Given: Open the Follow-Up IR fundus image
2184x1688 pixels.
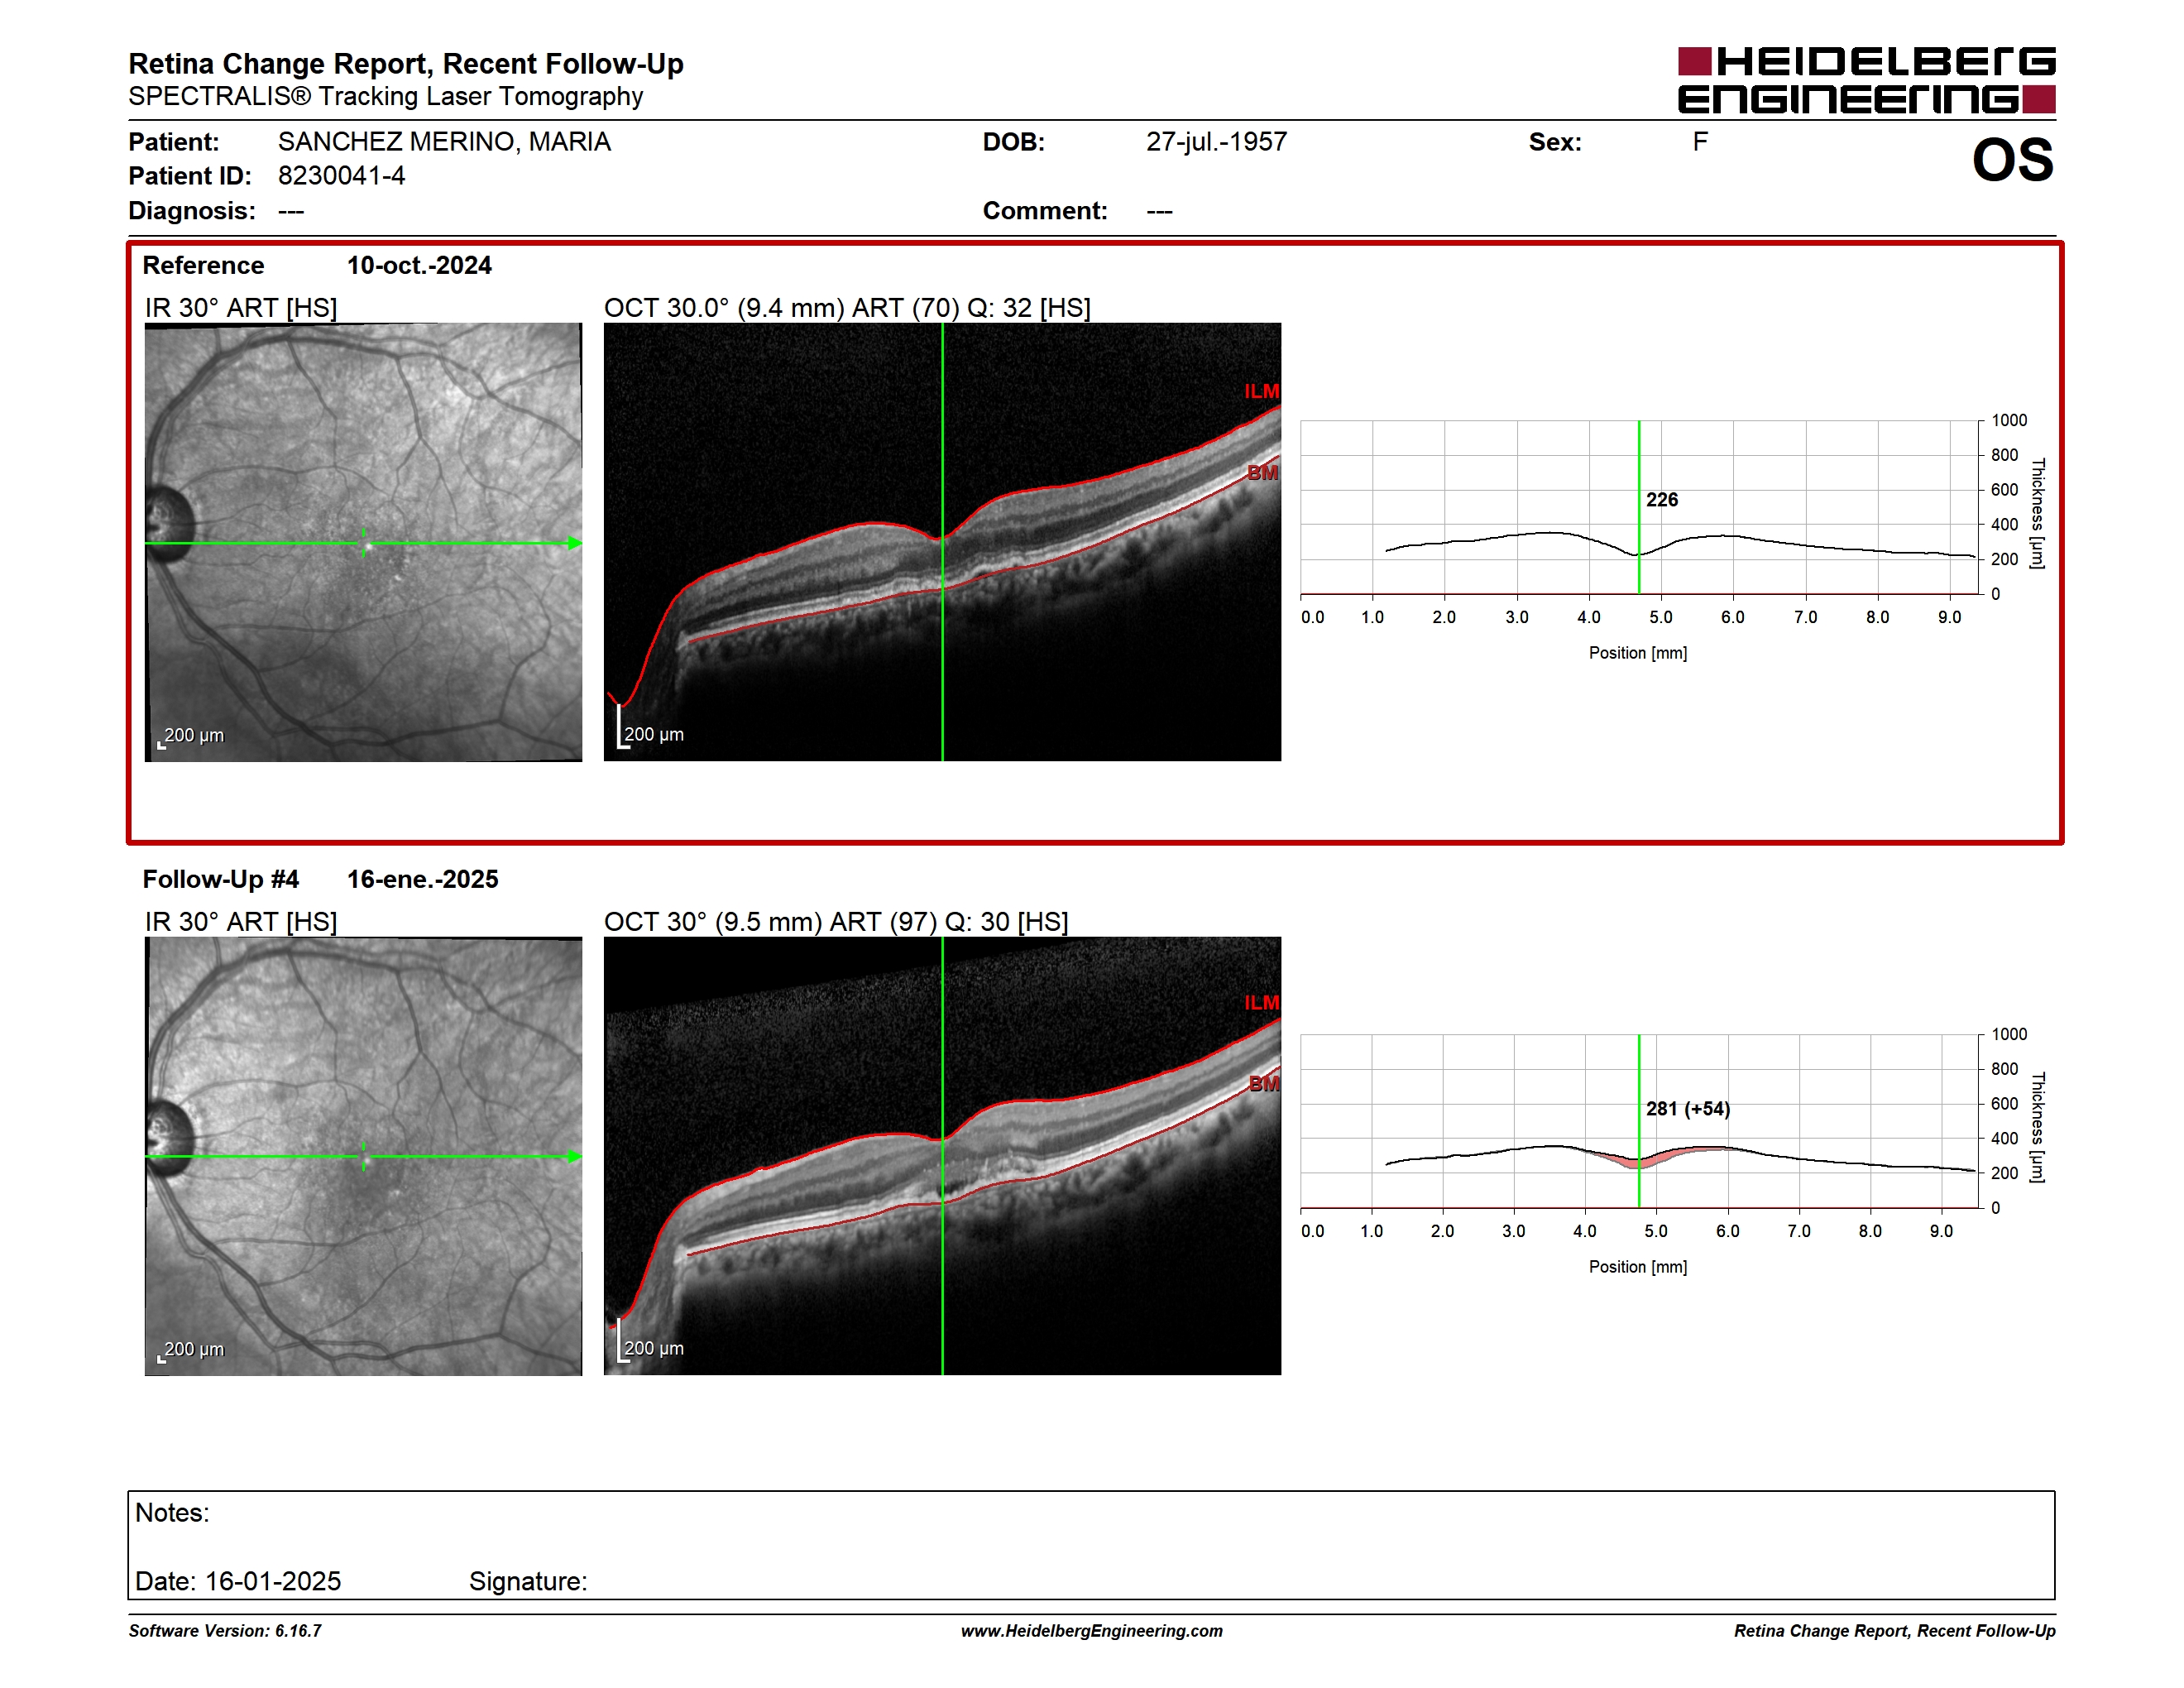Looking at the screenshot, I should pyautogui.click(x=363, y=1156).
